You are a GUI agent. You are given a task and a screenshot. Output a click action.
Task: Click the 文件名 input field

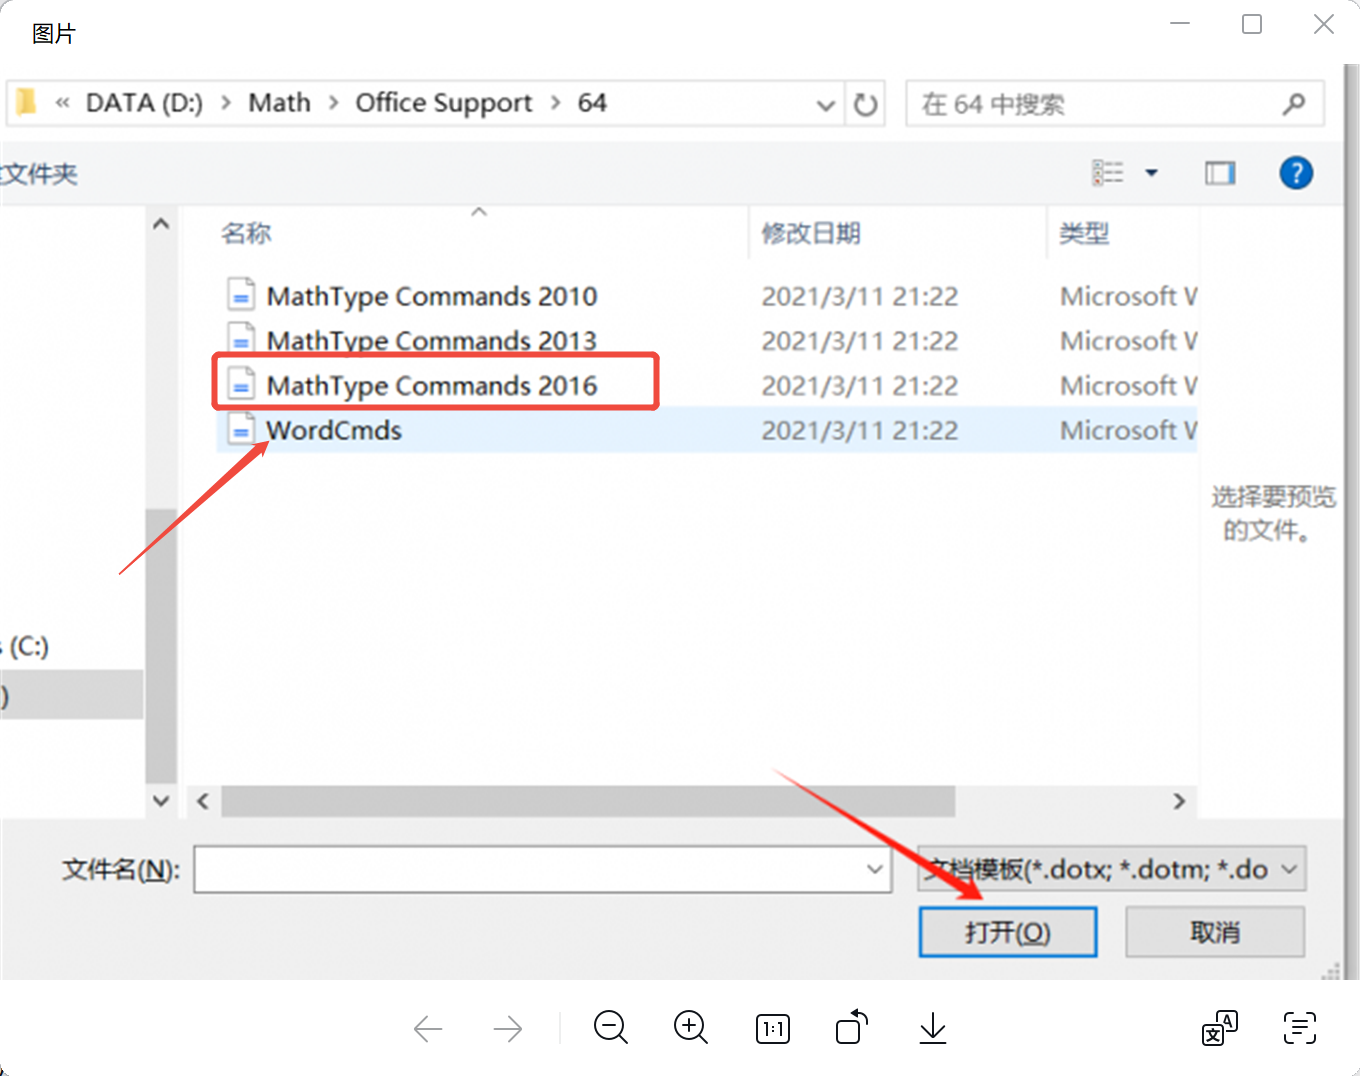pyautogui.click(x=530, y=870)
